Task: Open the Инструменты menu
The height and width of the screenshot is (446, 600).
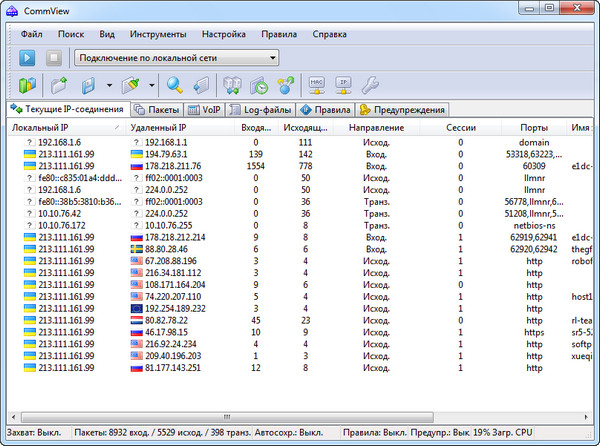Action: 158,34
